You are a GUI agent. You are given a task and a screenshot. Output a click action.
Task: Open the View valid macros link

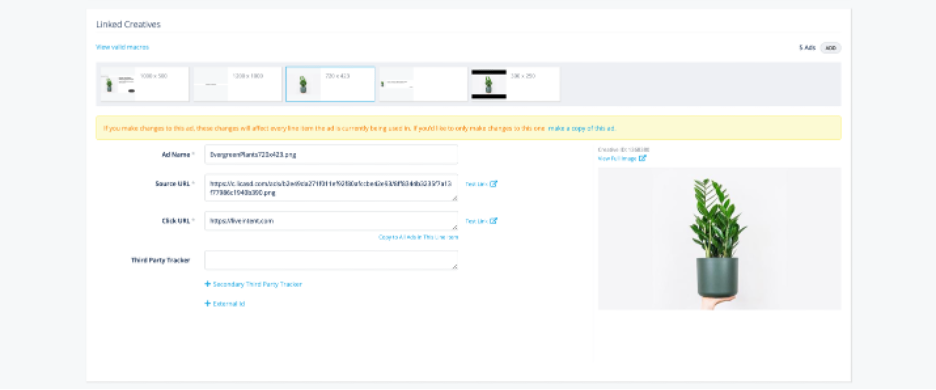pyautogui.click(x=122, y=47)
